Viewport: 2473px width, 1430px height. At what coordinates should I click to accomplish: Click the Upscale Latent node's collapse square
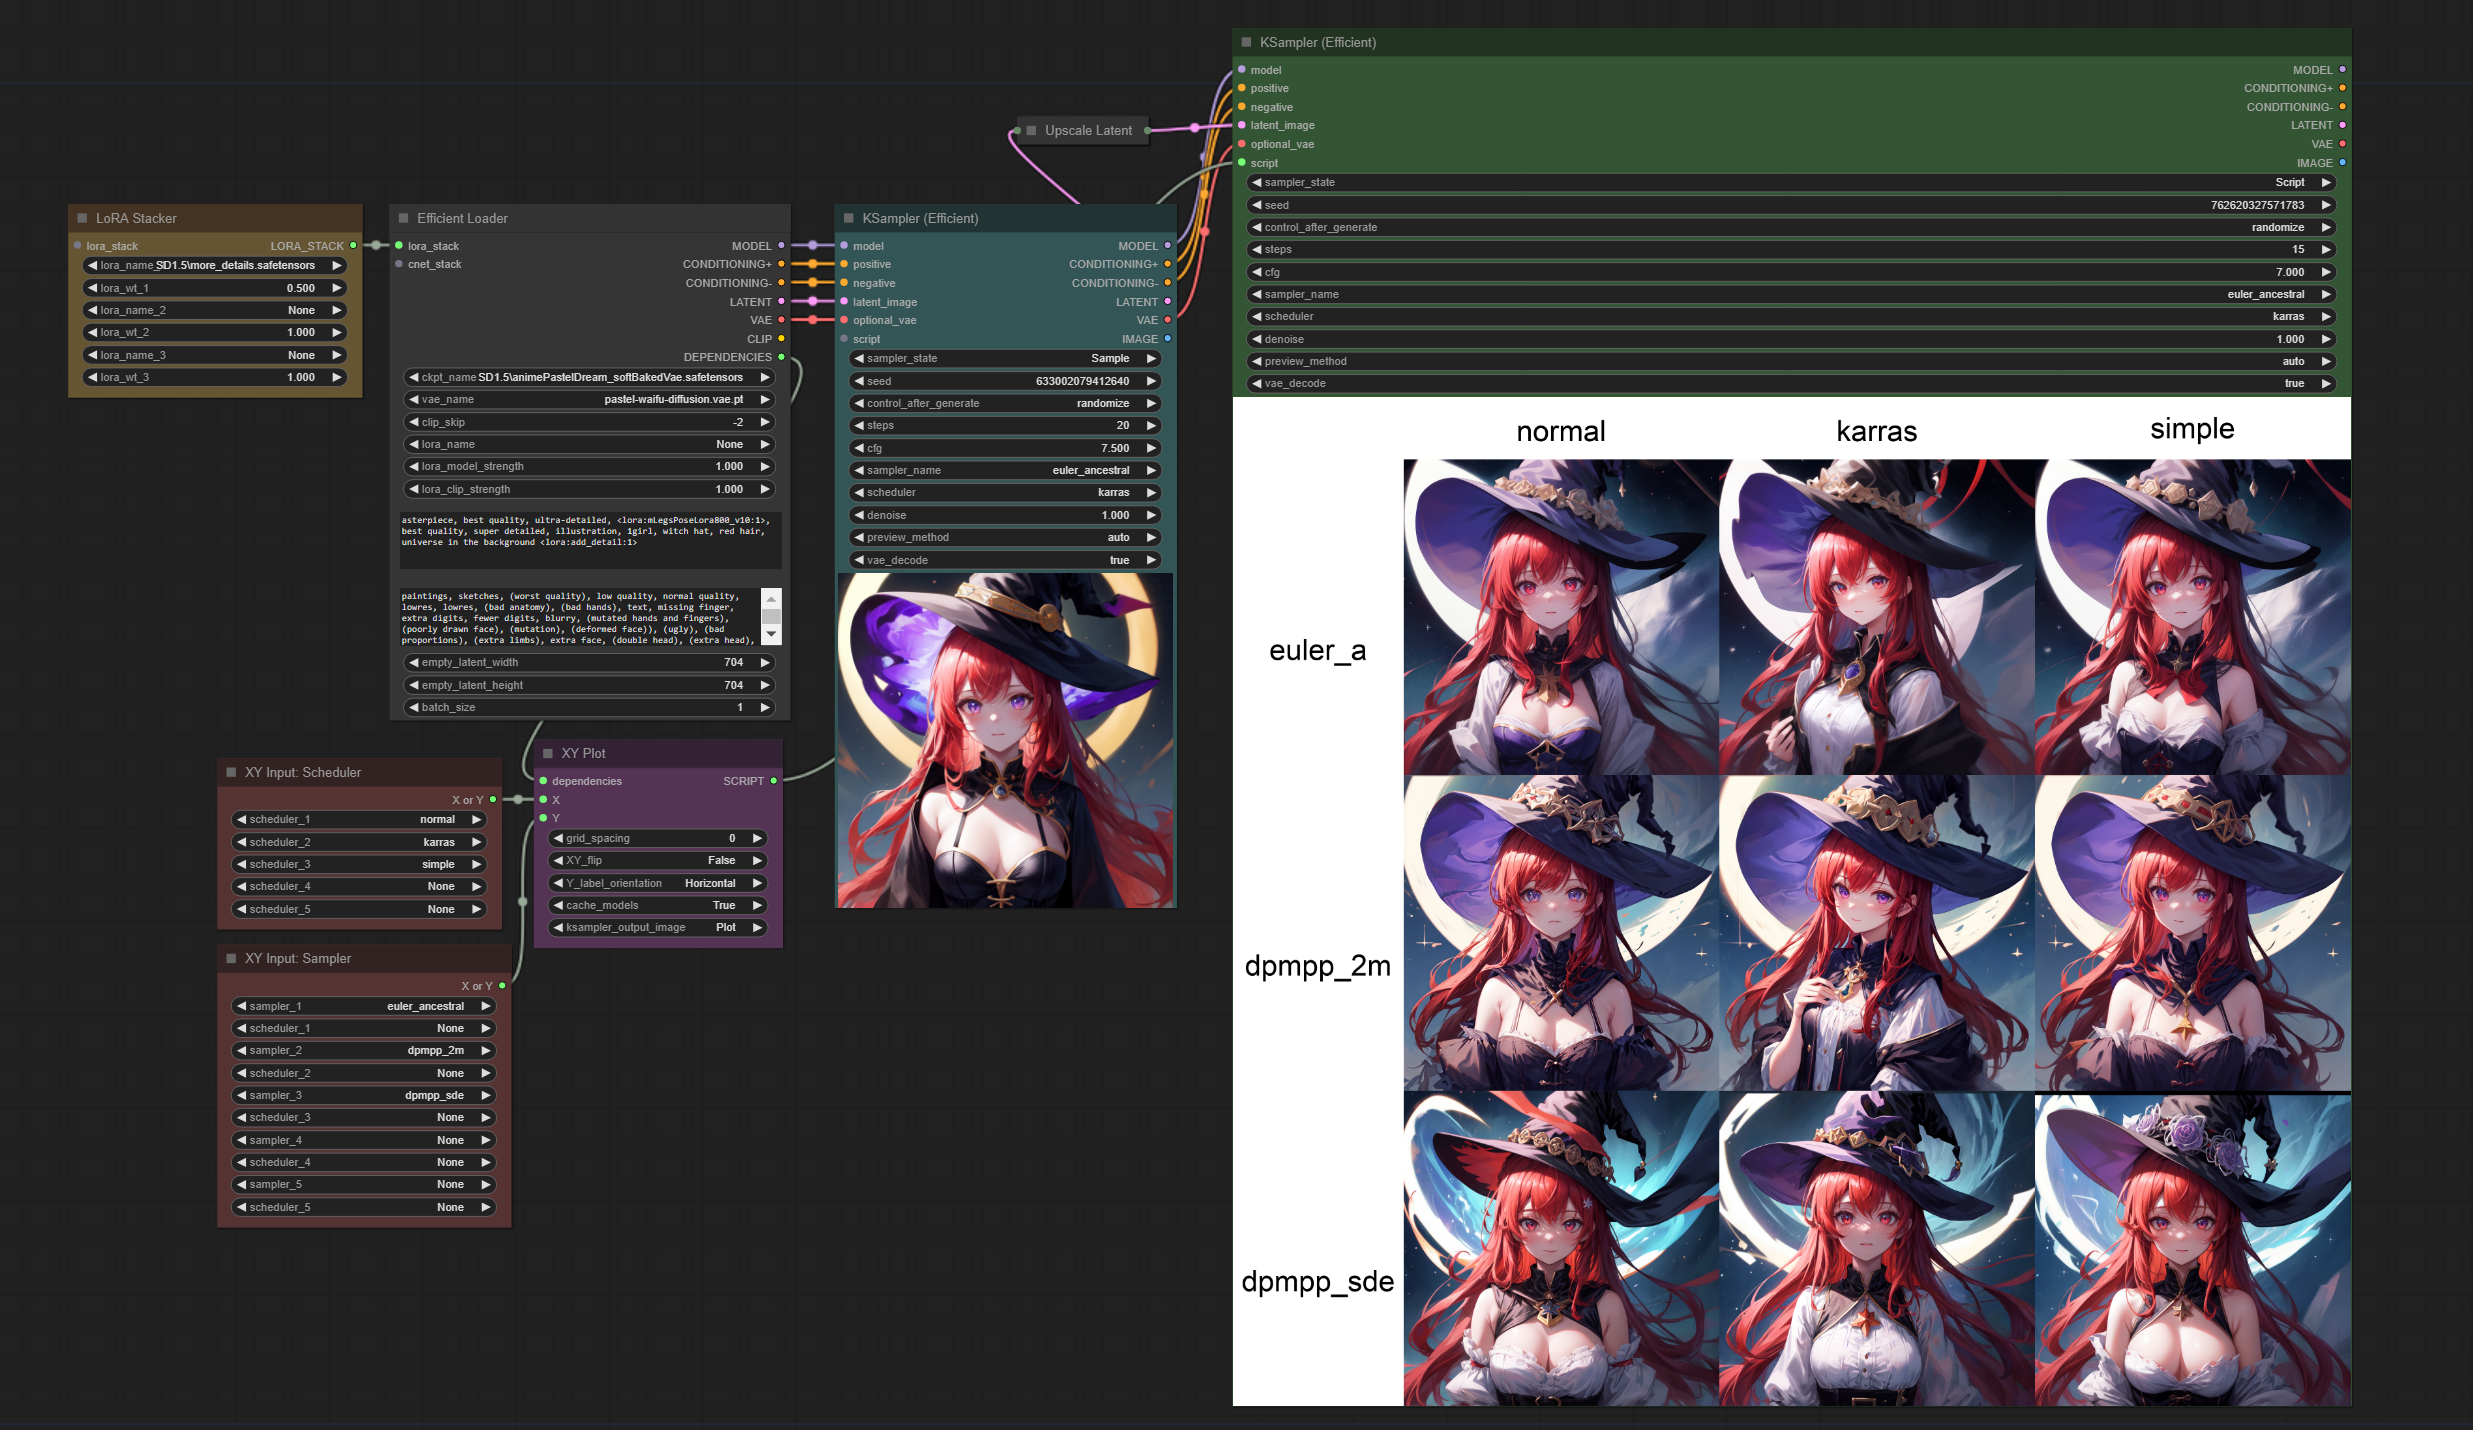coord(1031,130)
